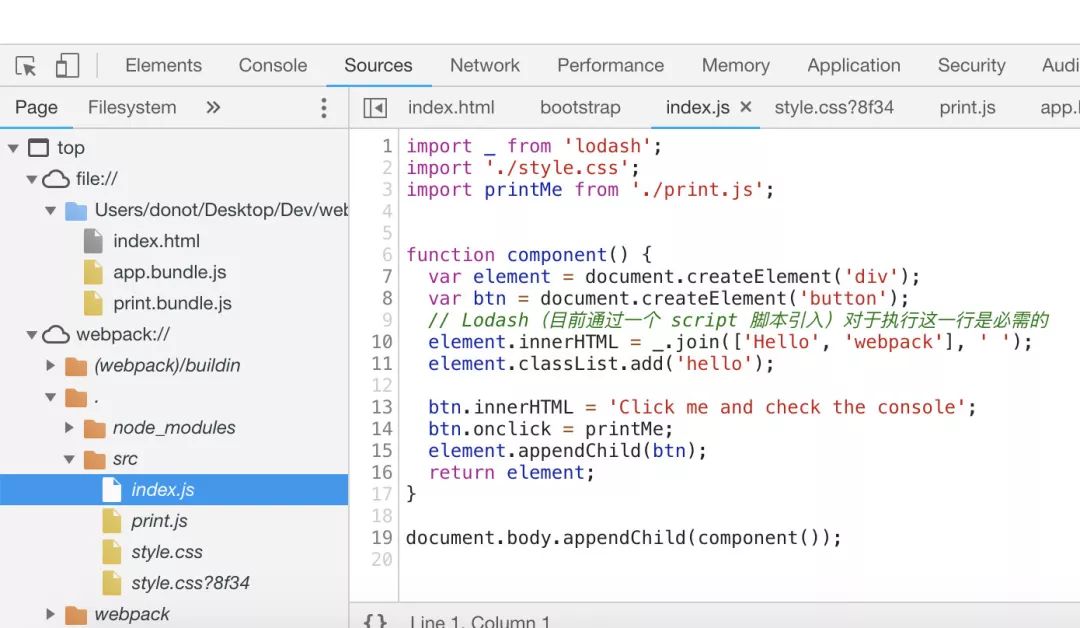The width and height of the screenshot is (1080, 628).
Task: Open the bootstrap editor tab
Action: [x=580, y=107]
